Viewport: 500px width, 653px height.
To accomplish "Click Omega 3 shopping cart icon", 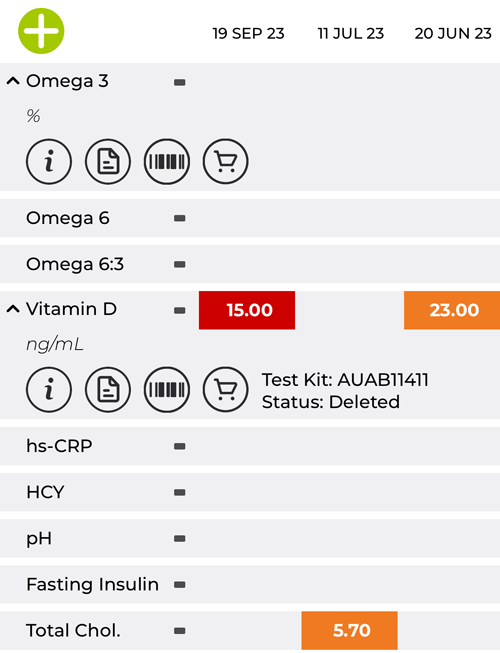I will (x=226, y=162).
